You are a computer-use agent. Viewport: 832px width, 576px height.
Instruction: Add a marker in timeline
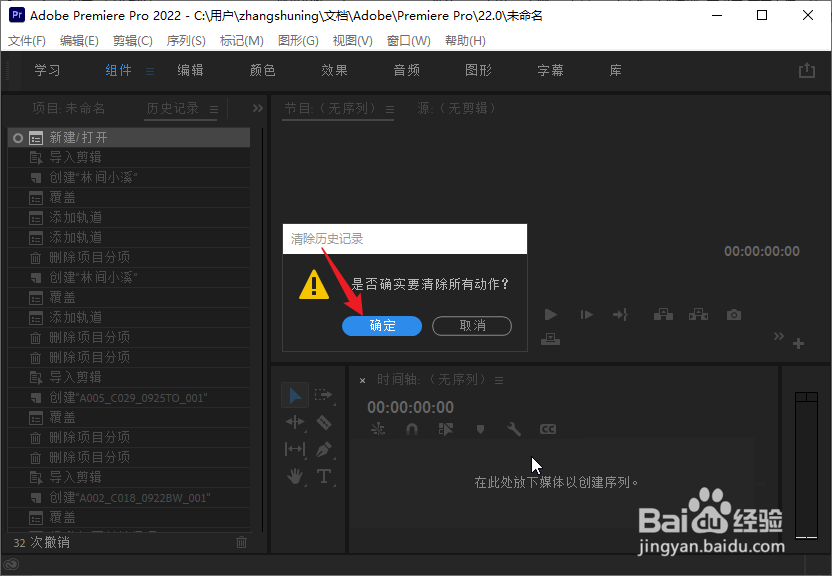(480, 429)
